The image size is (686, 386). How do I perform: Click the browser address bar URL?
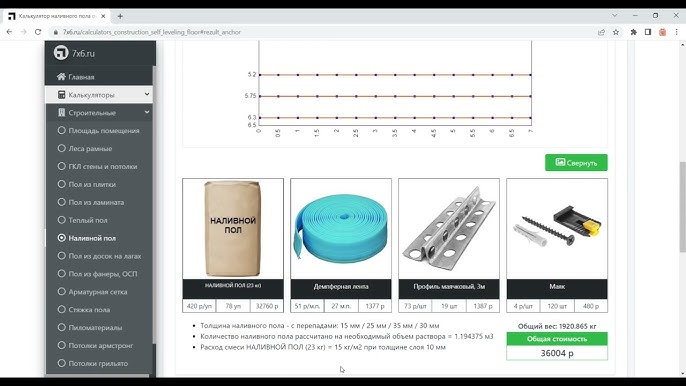(x=151, y=32)
